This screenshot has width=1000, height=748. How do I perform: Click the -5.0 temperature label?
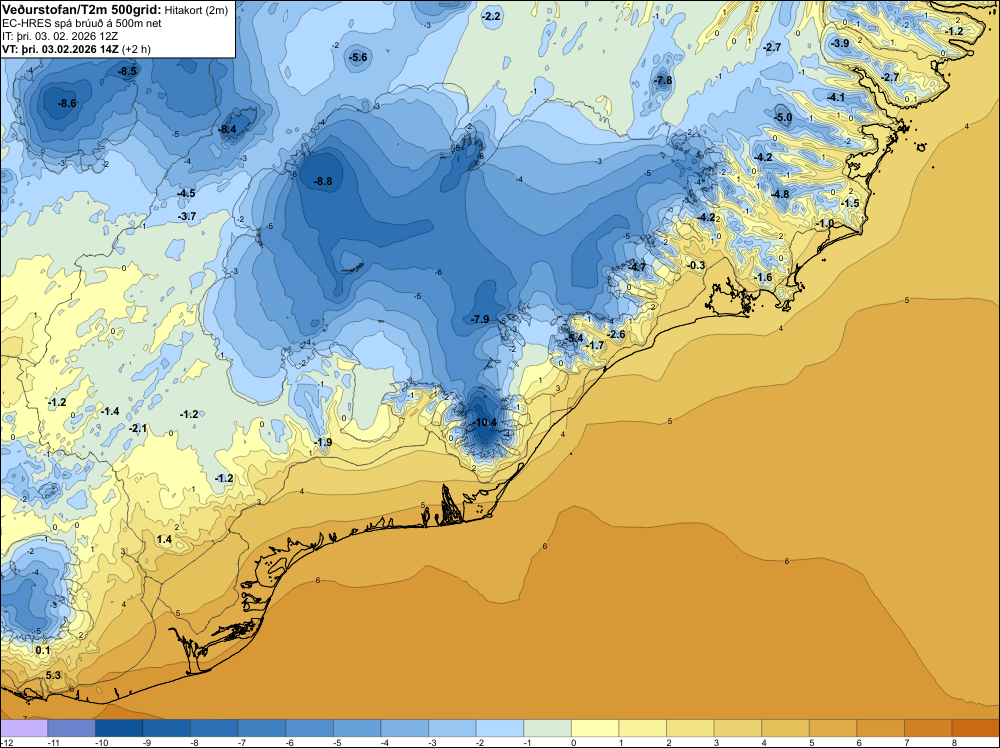[x=783, y=117]
